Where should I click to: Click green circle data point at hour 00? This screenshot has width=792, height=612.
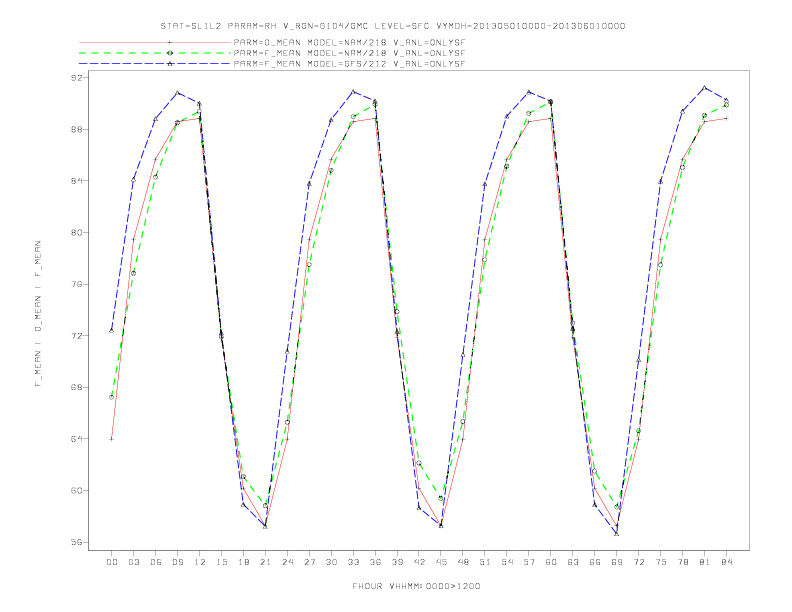pyautogui.click(x=112, y=397)
